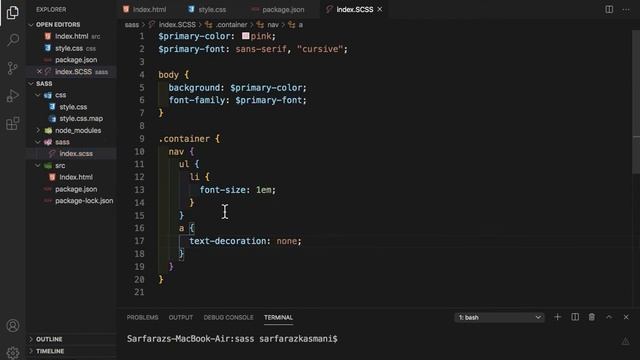Image resolution: width=640 pixels, height=360 pixels.
Task: Click the terminal prompt line
Action: point(232,339)
